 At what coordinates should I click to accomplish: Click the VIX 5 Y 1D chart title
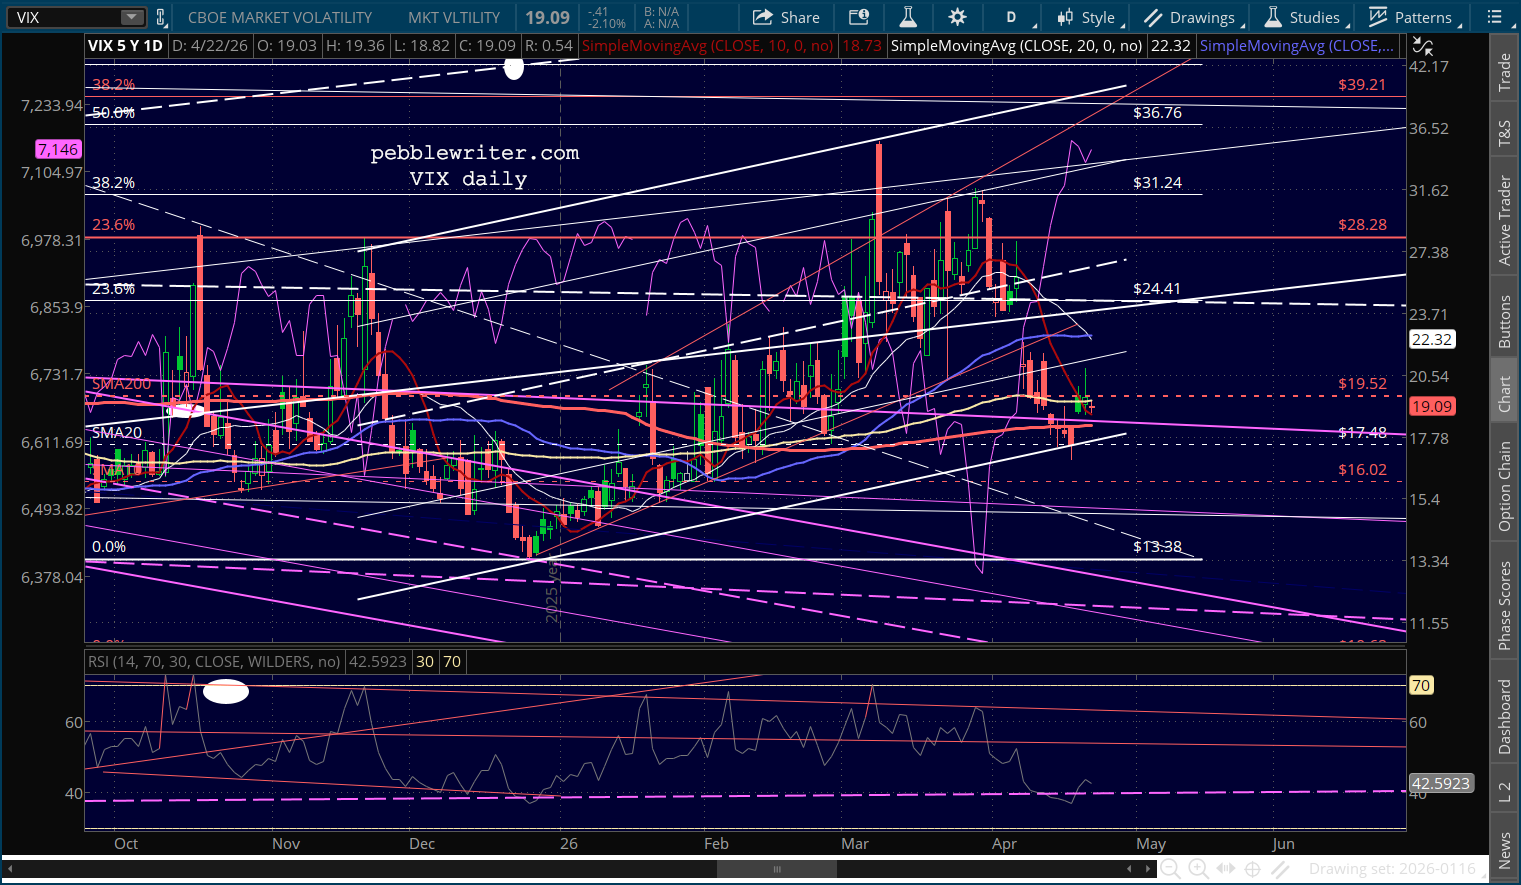[x=125, y=46]
